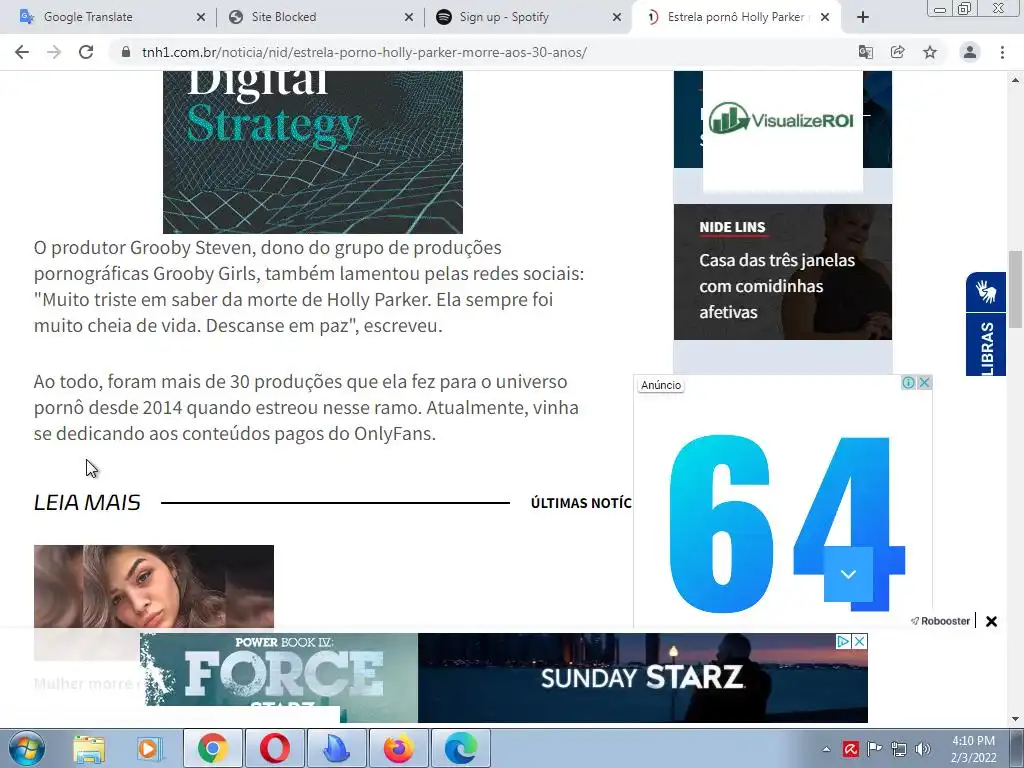This screenshot has height=768, width=1024.
Task: Click the LEIA MAIS heading
Action: click(88, 502)
